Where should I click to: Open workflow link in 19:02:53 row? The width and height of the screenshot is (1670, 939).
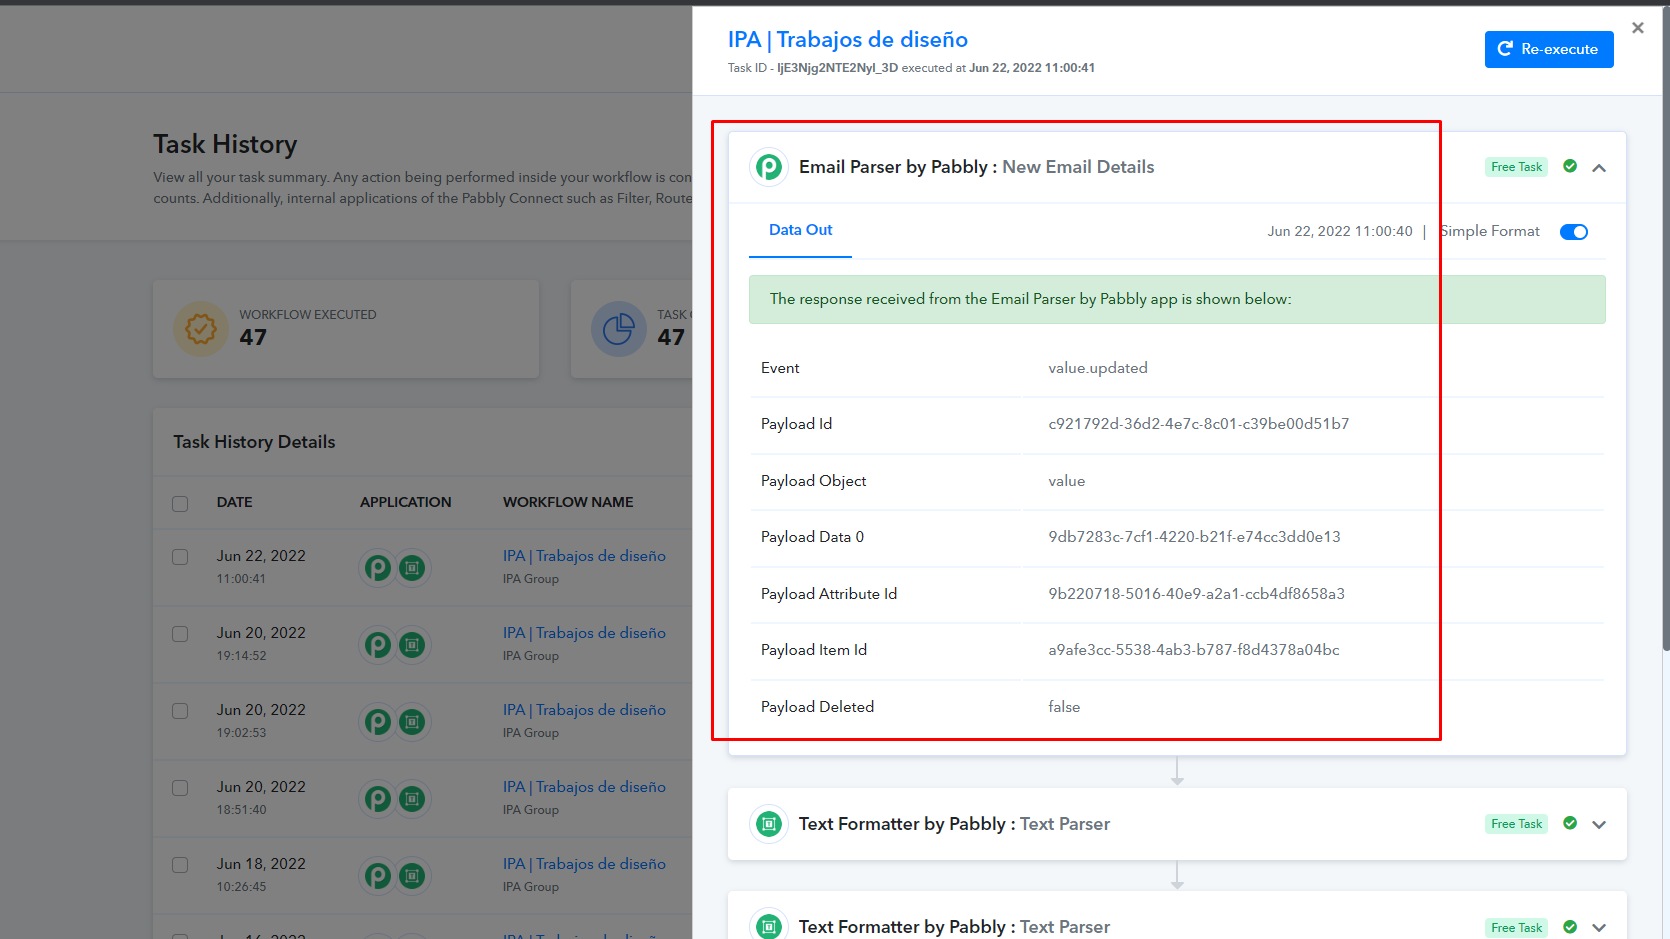(x=584, y=710)
